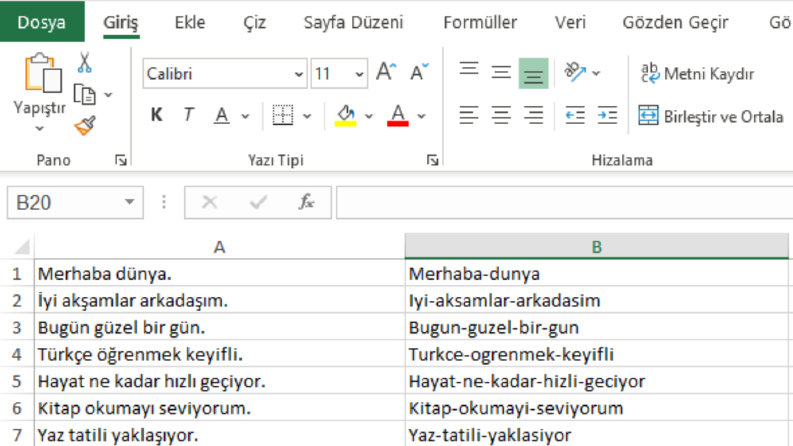Switch to the Giriş tab
The height and width of the screenshot is (446, 793).
(x=120, y=22)
